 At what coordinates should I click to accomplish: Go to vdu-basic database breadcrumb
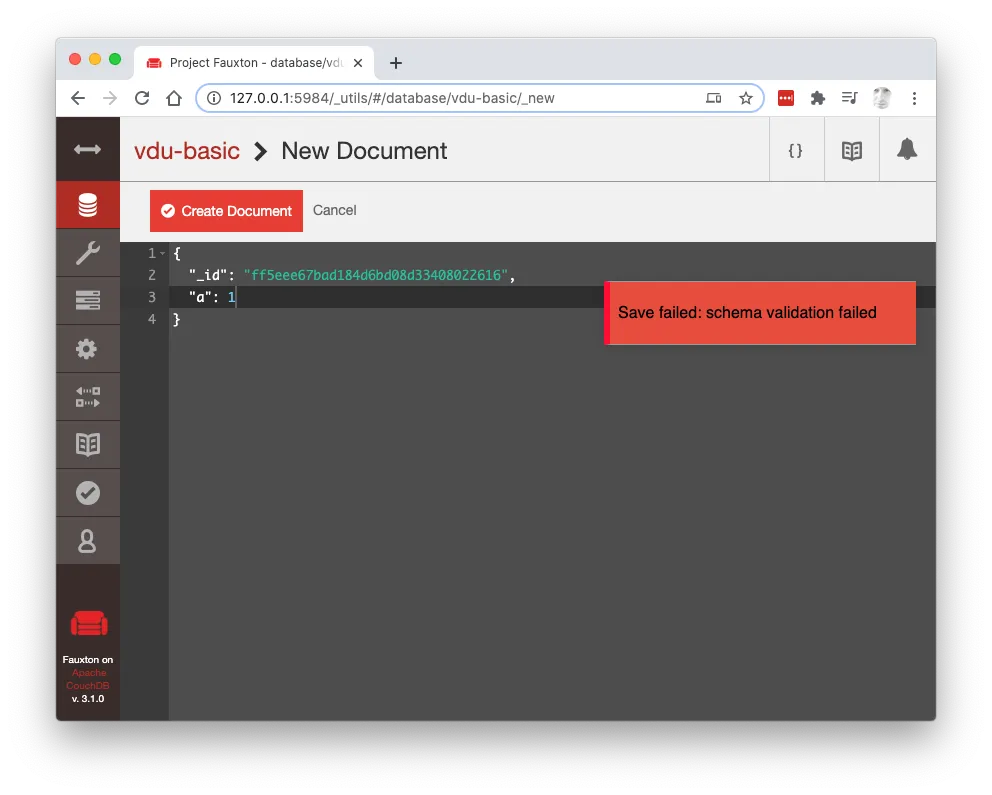pyautogui.click(x=187, y=151)
